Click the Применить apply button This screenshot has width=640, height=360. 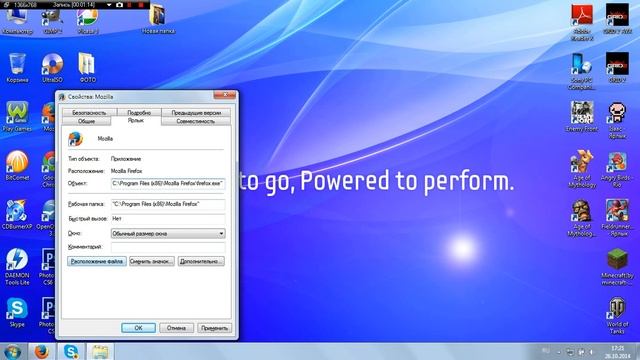(214, 328)
